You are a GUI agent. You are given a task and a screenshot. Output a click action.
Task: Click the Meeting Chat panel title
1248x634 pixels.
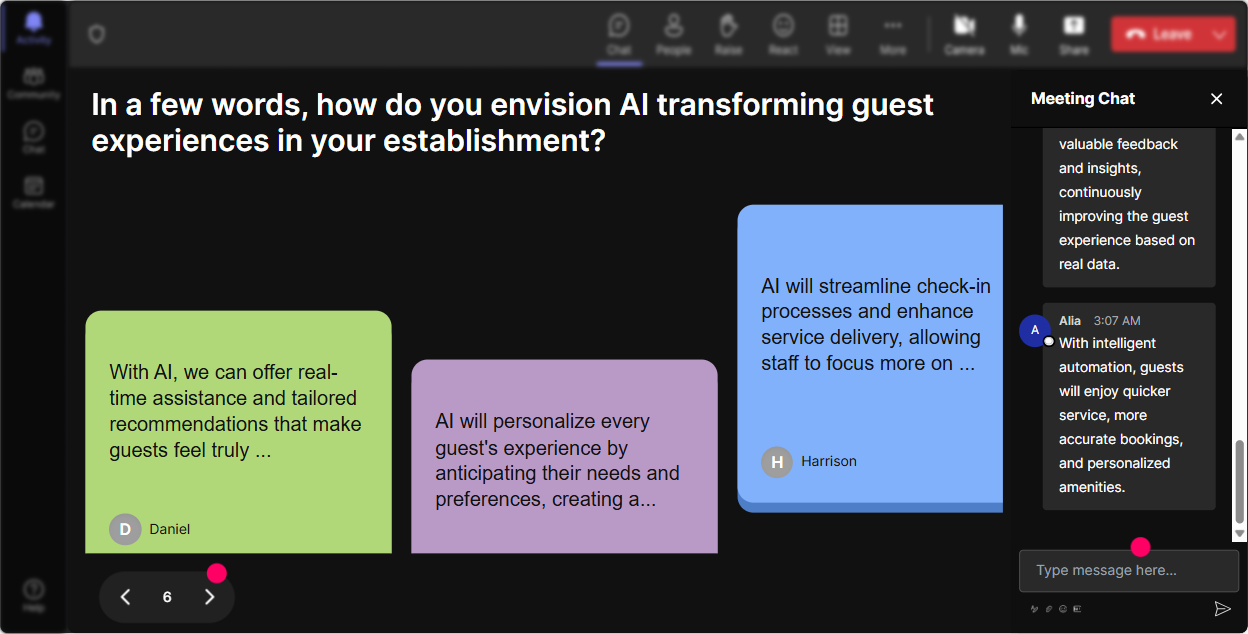click(x=1083, y=98)
